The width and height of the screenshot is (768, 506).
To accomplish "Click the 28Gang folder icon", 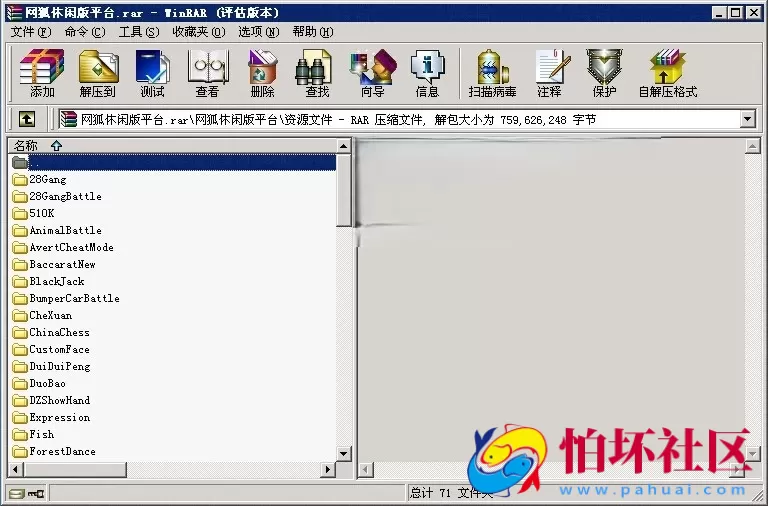I will (20, 179).
